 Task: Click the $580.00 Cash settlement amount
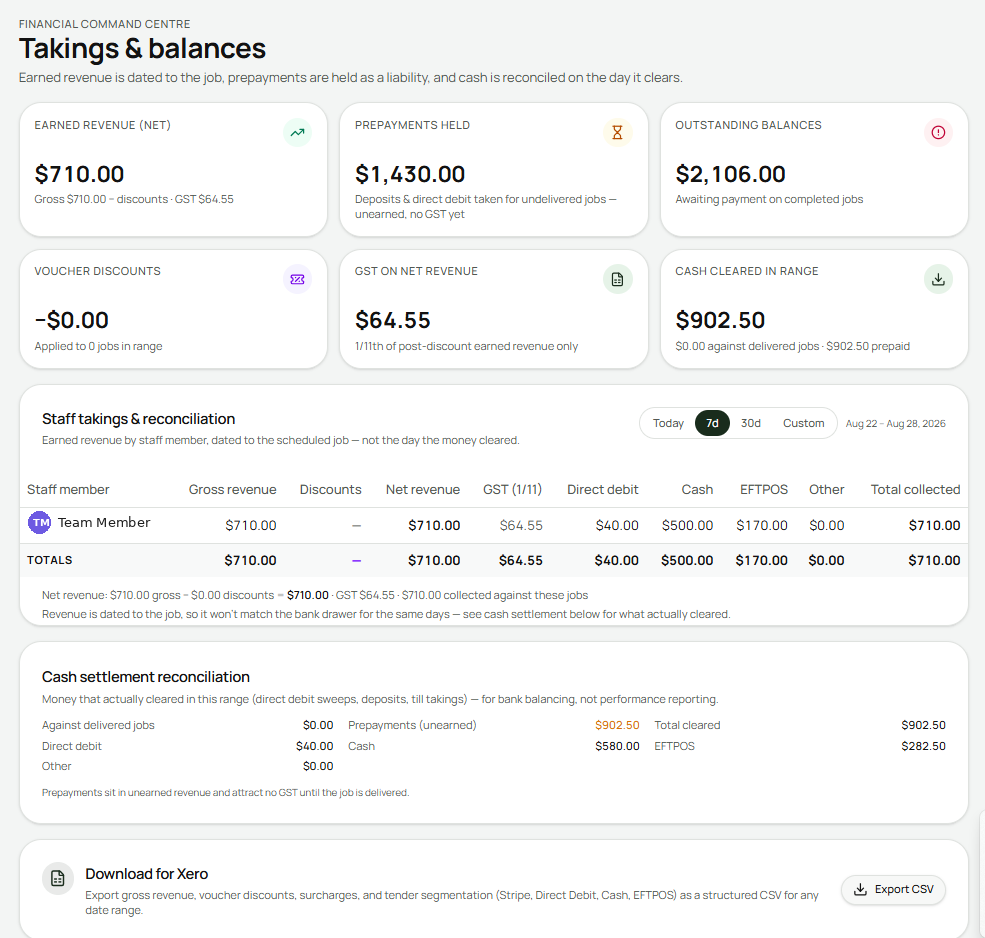click(x=617, y=746)
